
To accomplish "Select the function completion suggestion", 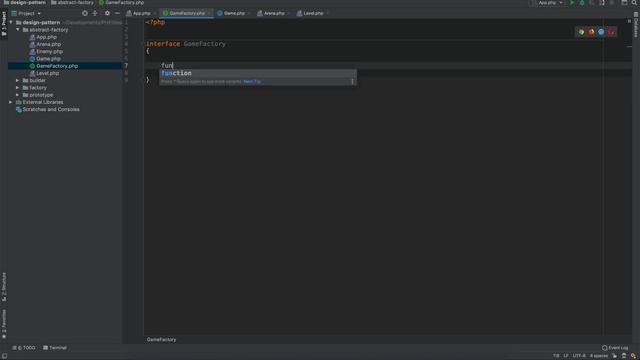I will point(258,73).
